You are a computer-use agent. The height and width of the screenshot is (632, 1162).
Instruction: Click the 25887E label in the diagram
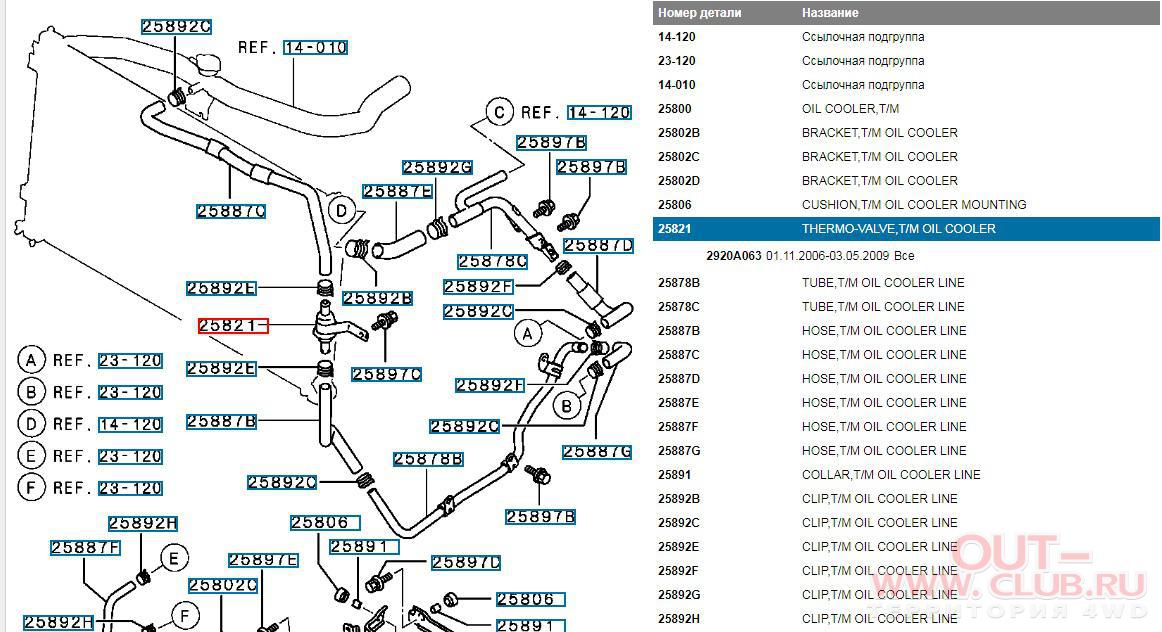coord(398,192)
